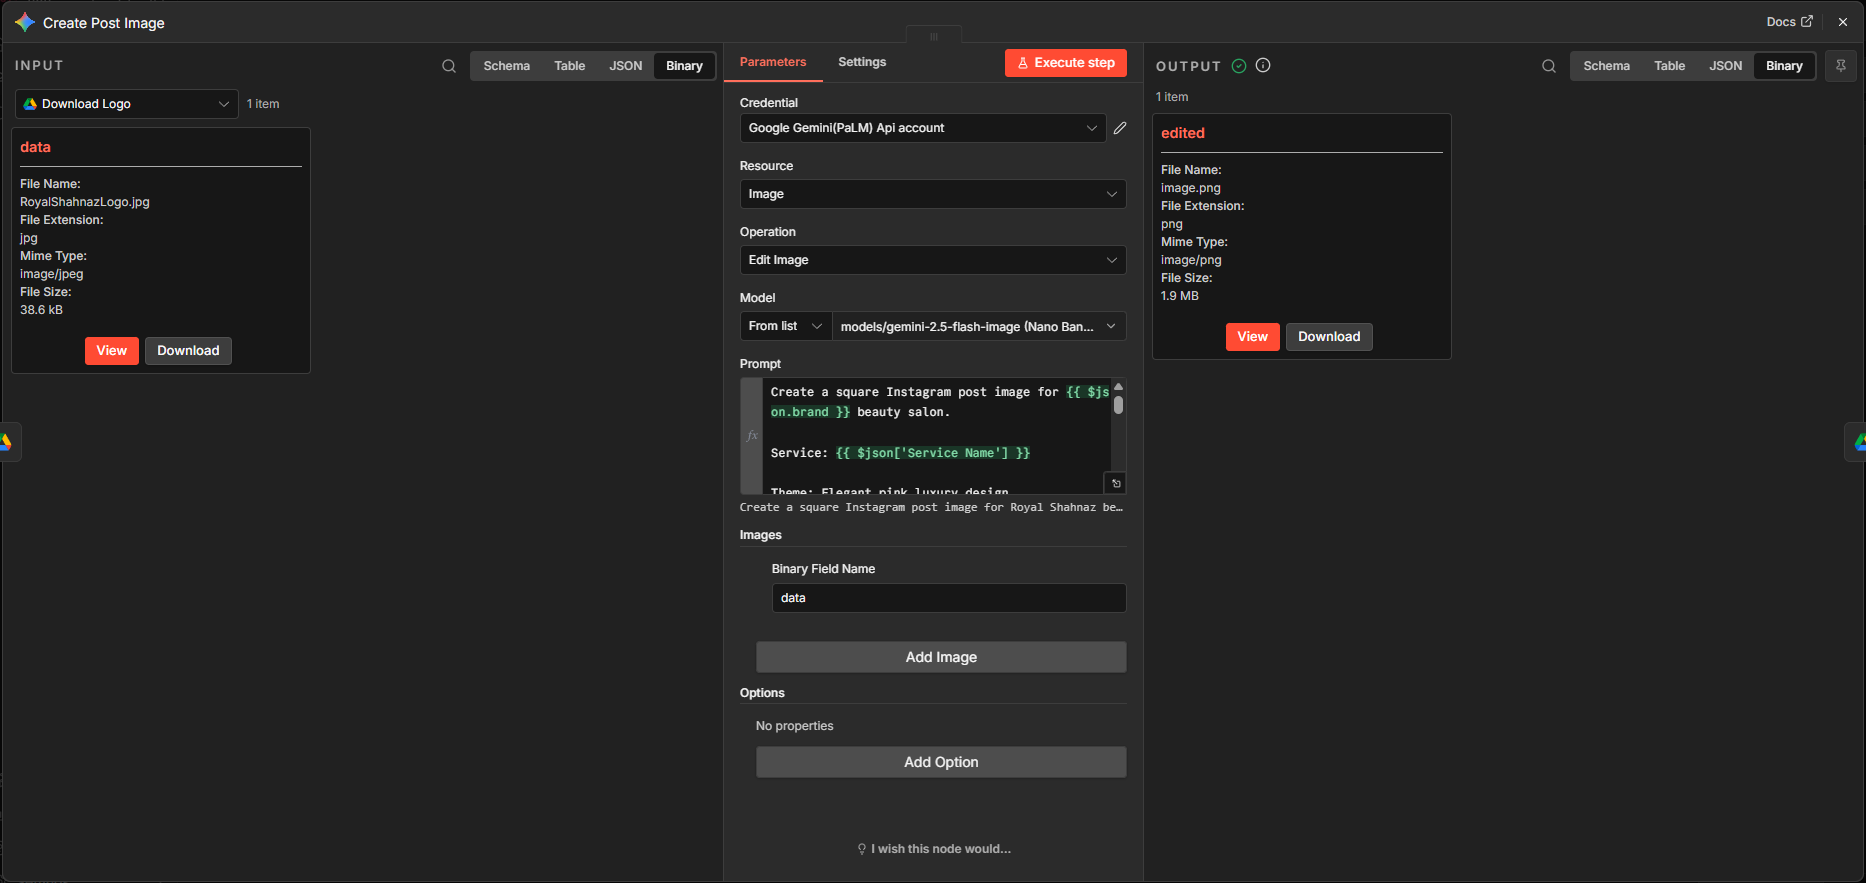Switch input view to JSON
Image resolution: width=1866 pixels, height=883 pixels.
pos(626,66)
